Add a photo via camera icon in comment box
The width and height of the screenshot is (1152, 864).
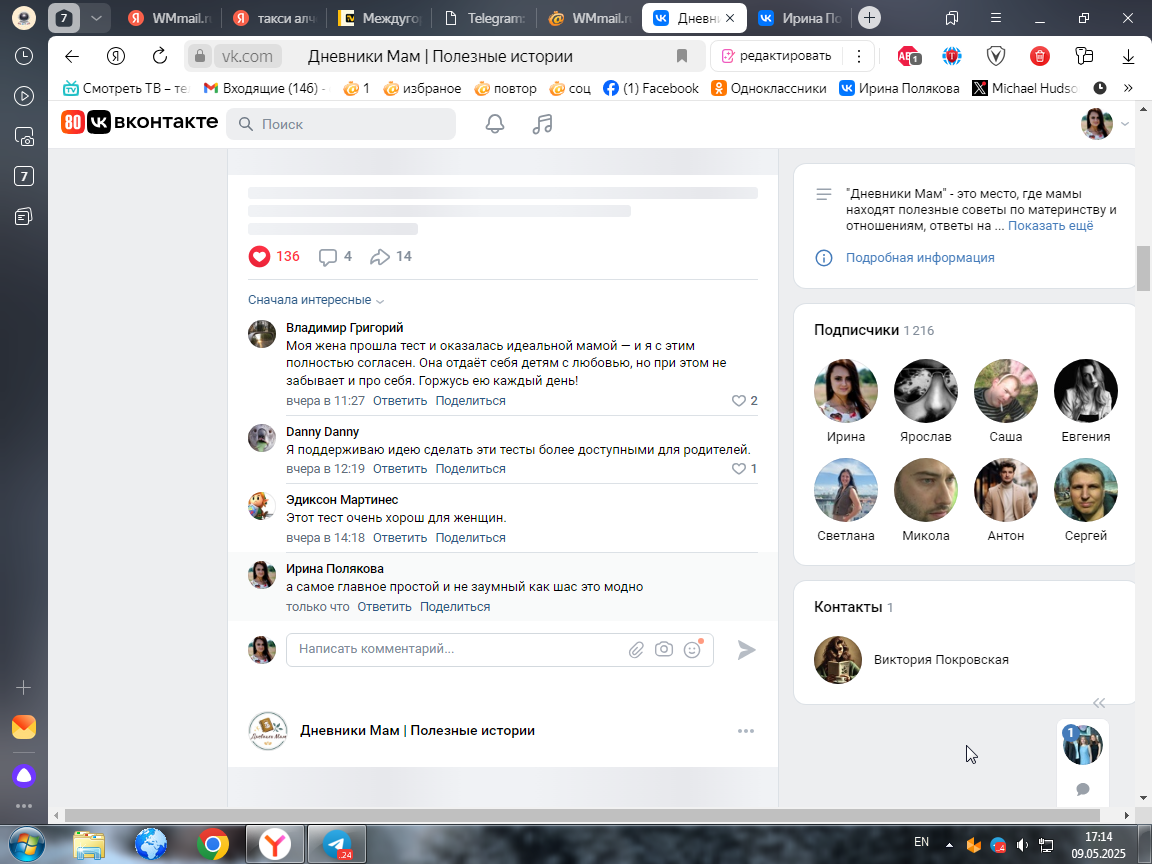pyautogui.click(x=664, y=649)
